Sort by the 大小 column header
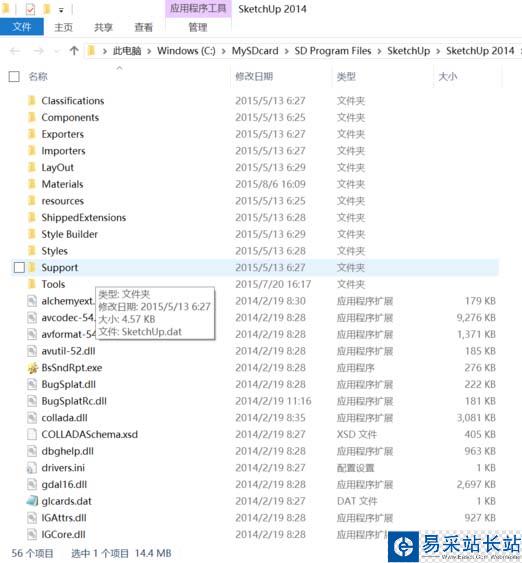522x563 pixels. 448,76
